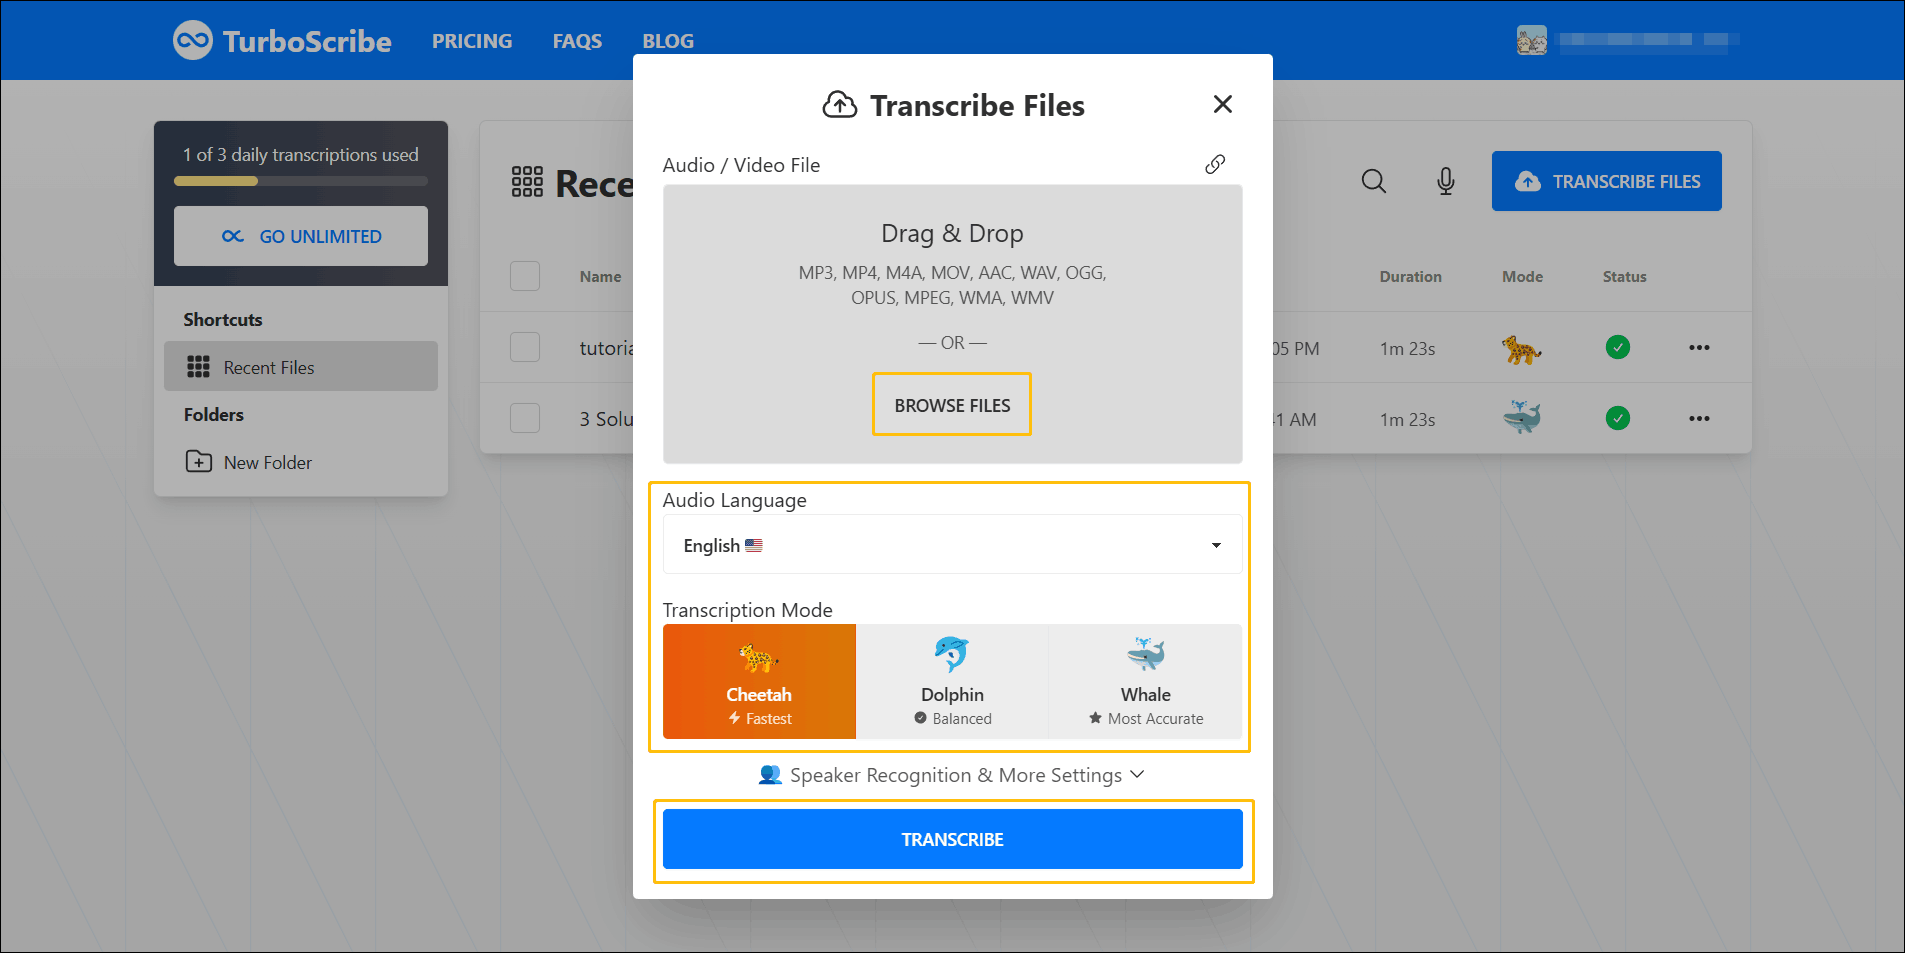The width and height of the screenshot is (1905, 953).
Task: Select Recent Files in the sidebar
Action: 268,367
